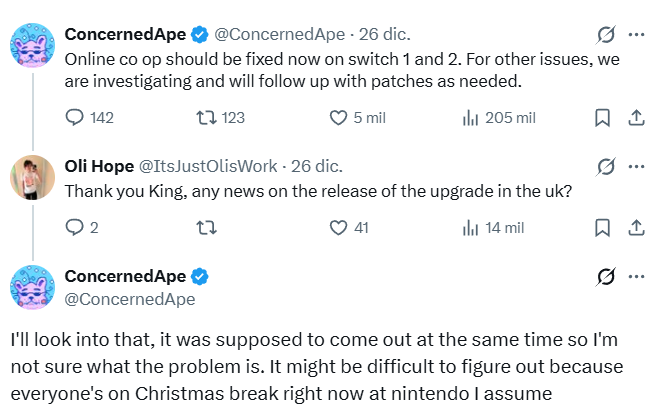Open more options on ConcernedApe's first tweet

coord(635,35)
